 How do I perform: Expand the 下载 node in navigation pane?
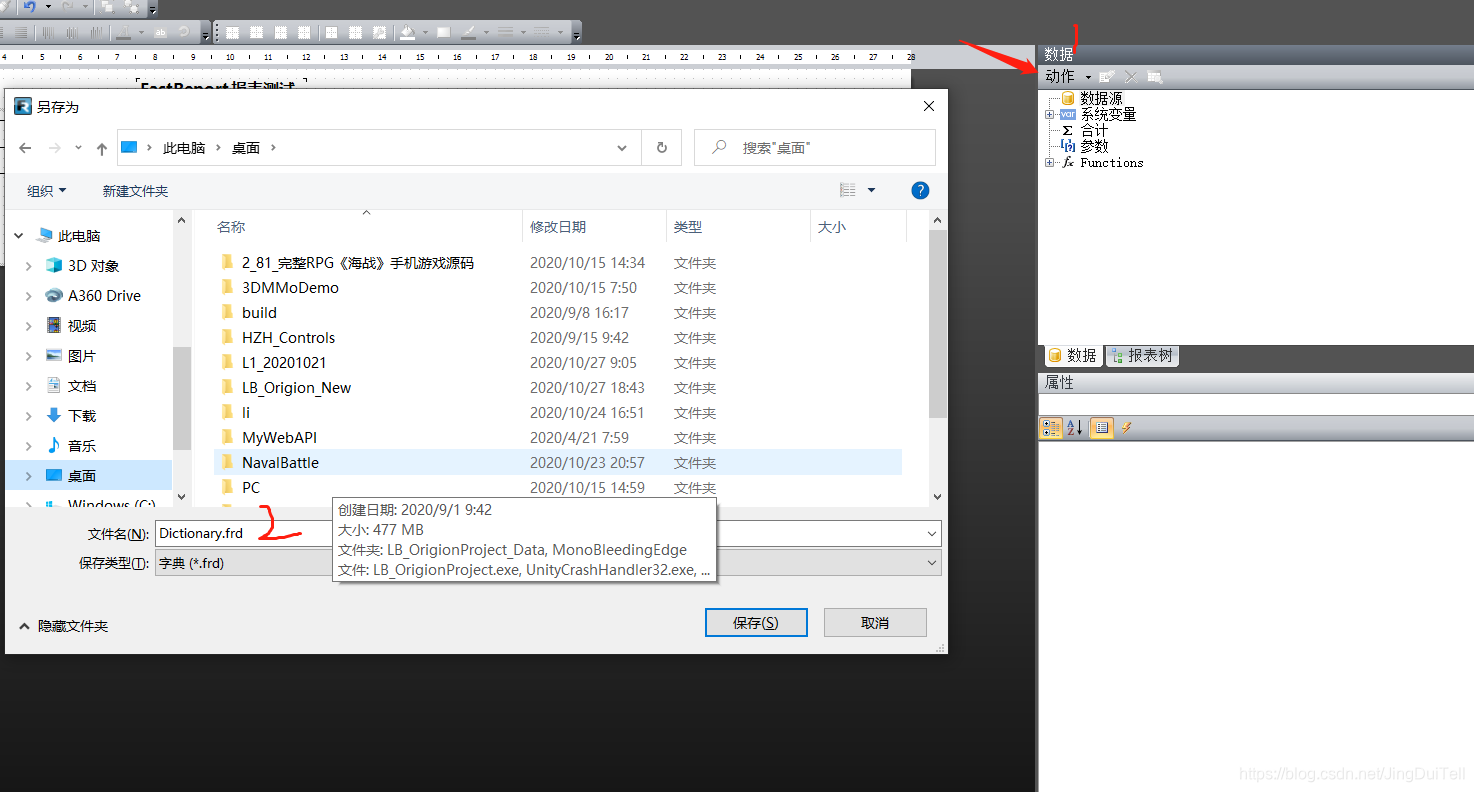pyautogui.click(x=28, y=416)
